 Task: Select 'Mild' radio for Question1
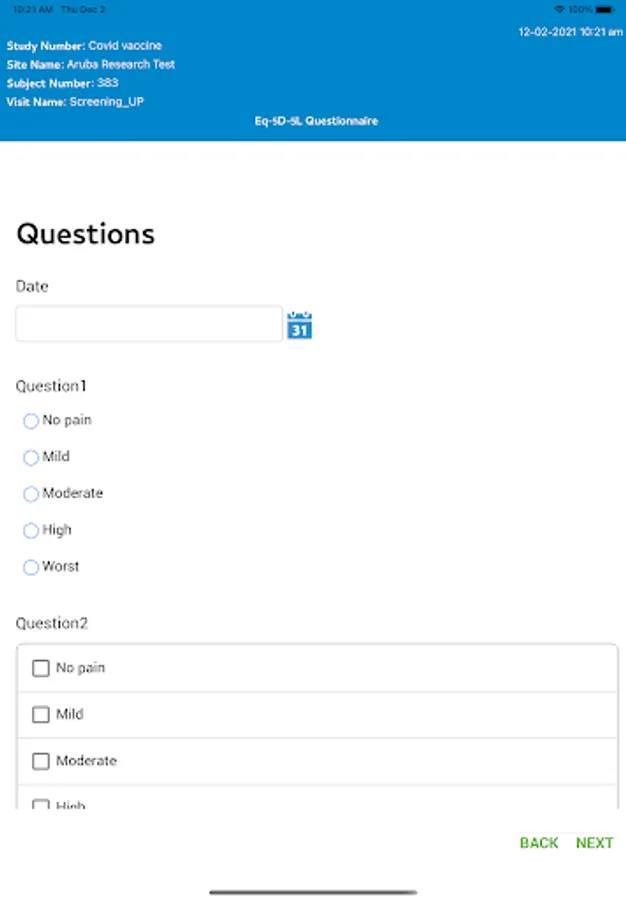point(31,458)
